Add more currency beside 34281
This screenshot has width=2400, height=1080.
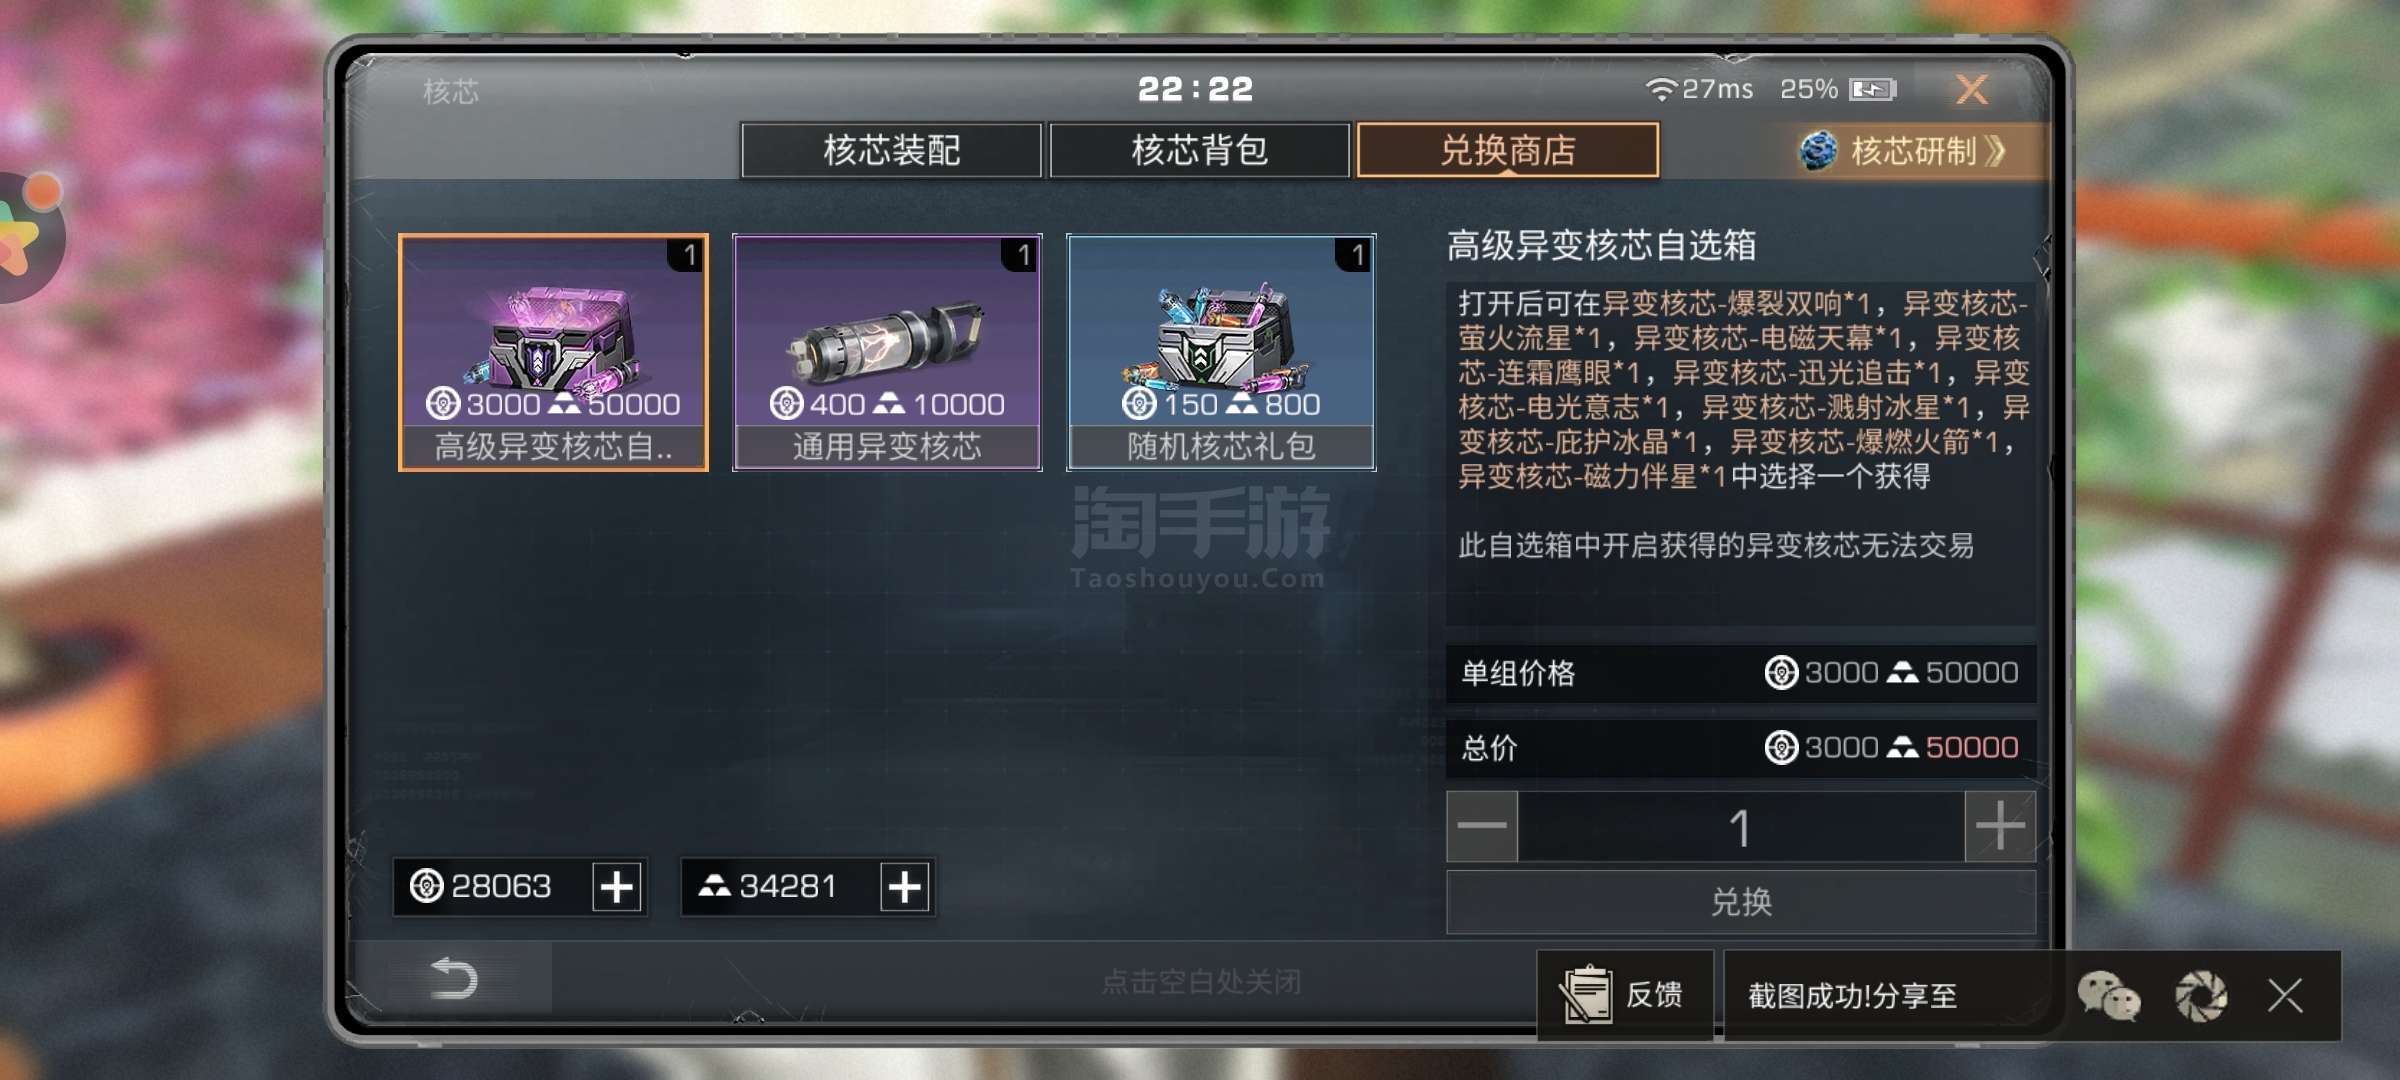905,886
